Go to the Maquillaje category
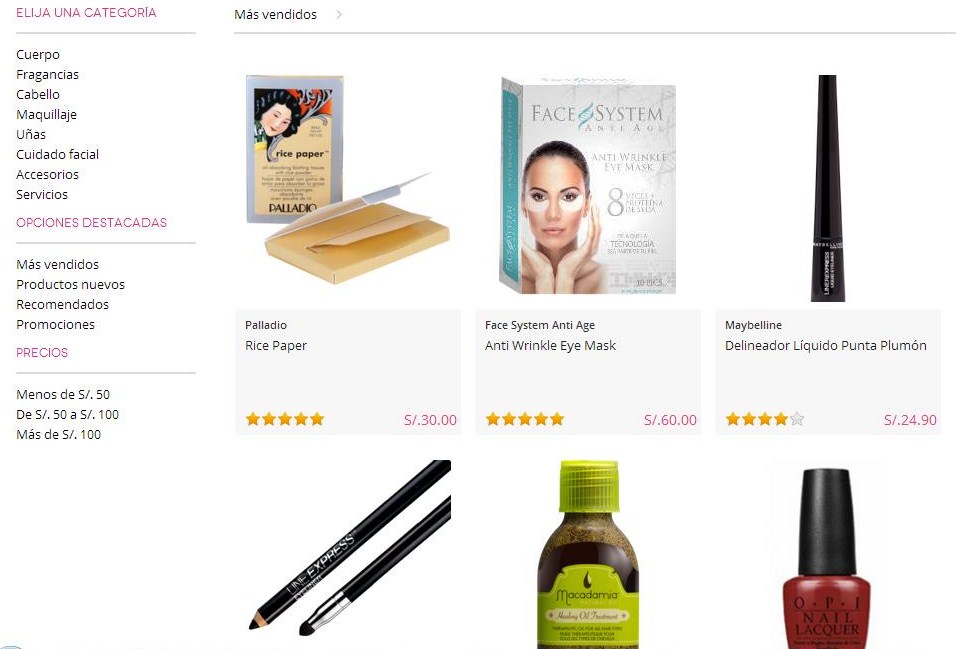The width and height of the screenshot is (957, 649). (x=46, y=114)
